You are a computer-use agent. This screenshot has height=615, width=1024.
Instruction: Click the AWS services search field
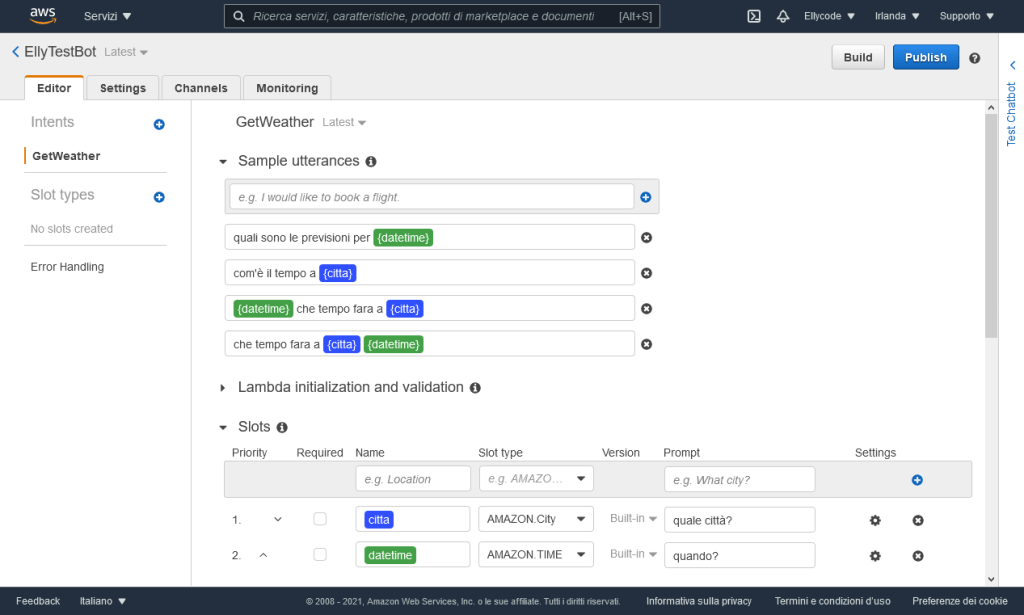coord(441,16)
